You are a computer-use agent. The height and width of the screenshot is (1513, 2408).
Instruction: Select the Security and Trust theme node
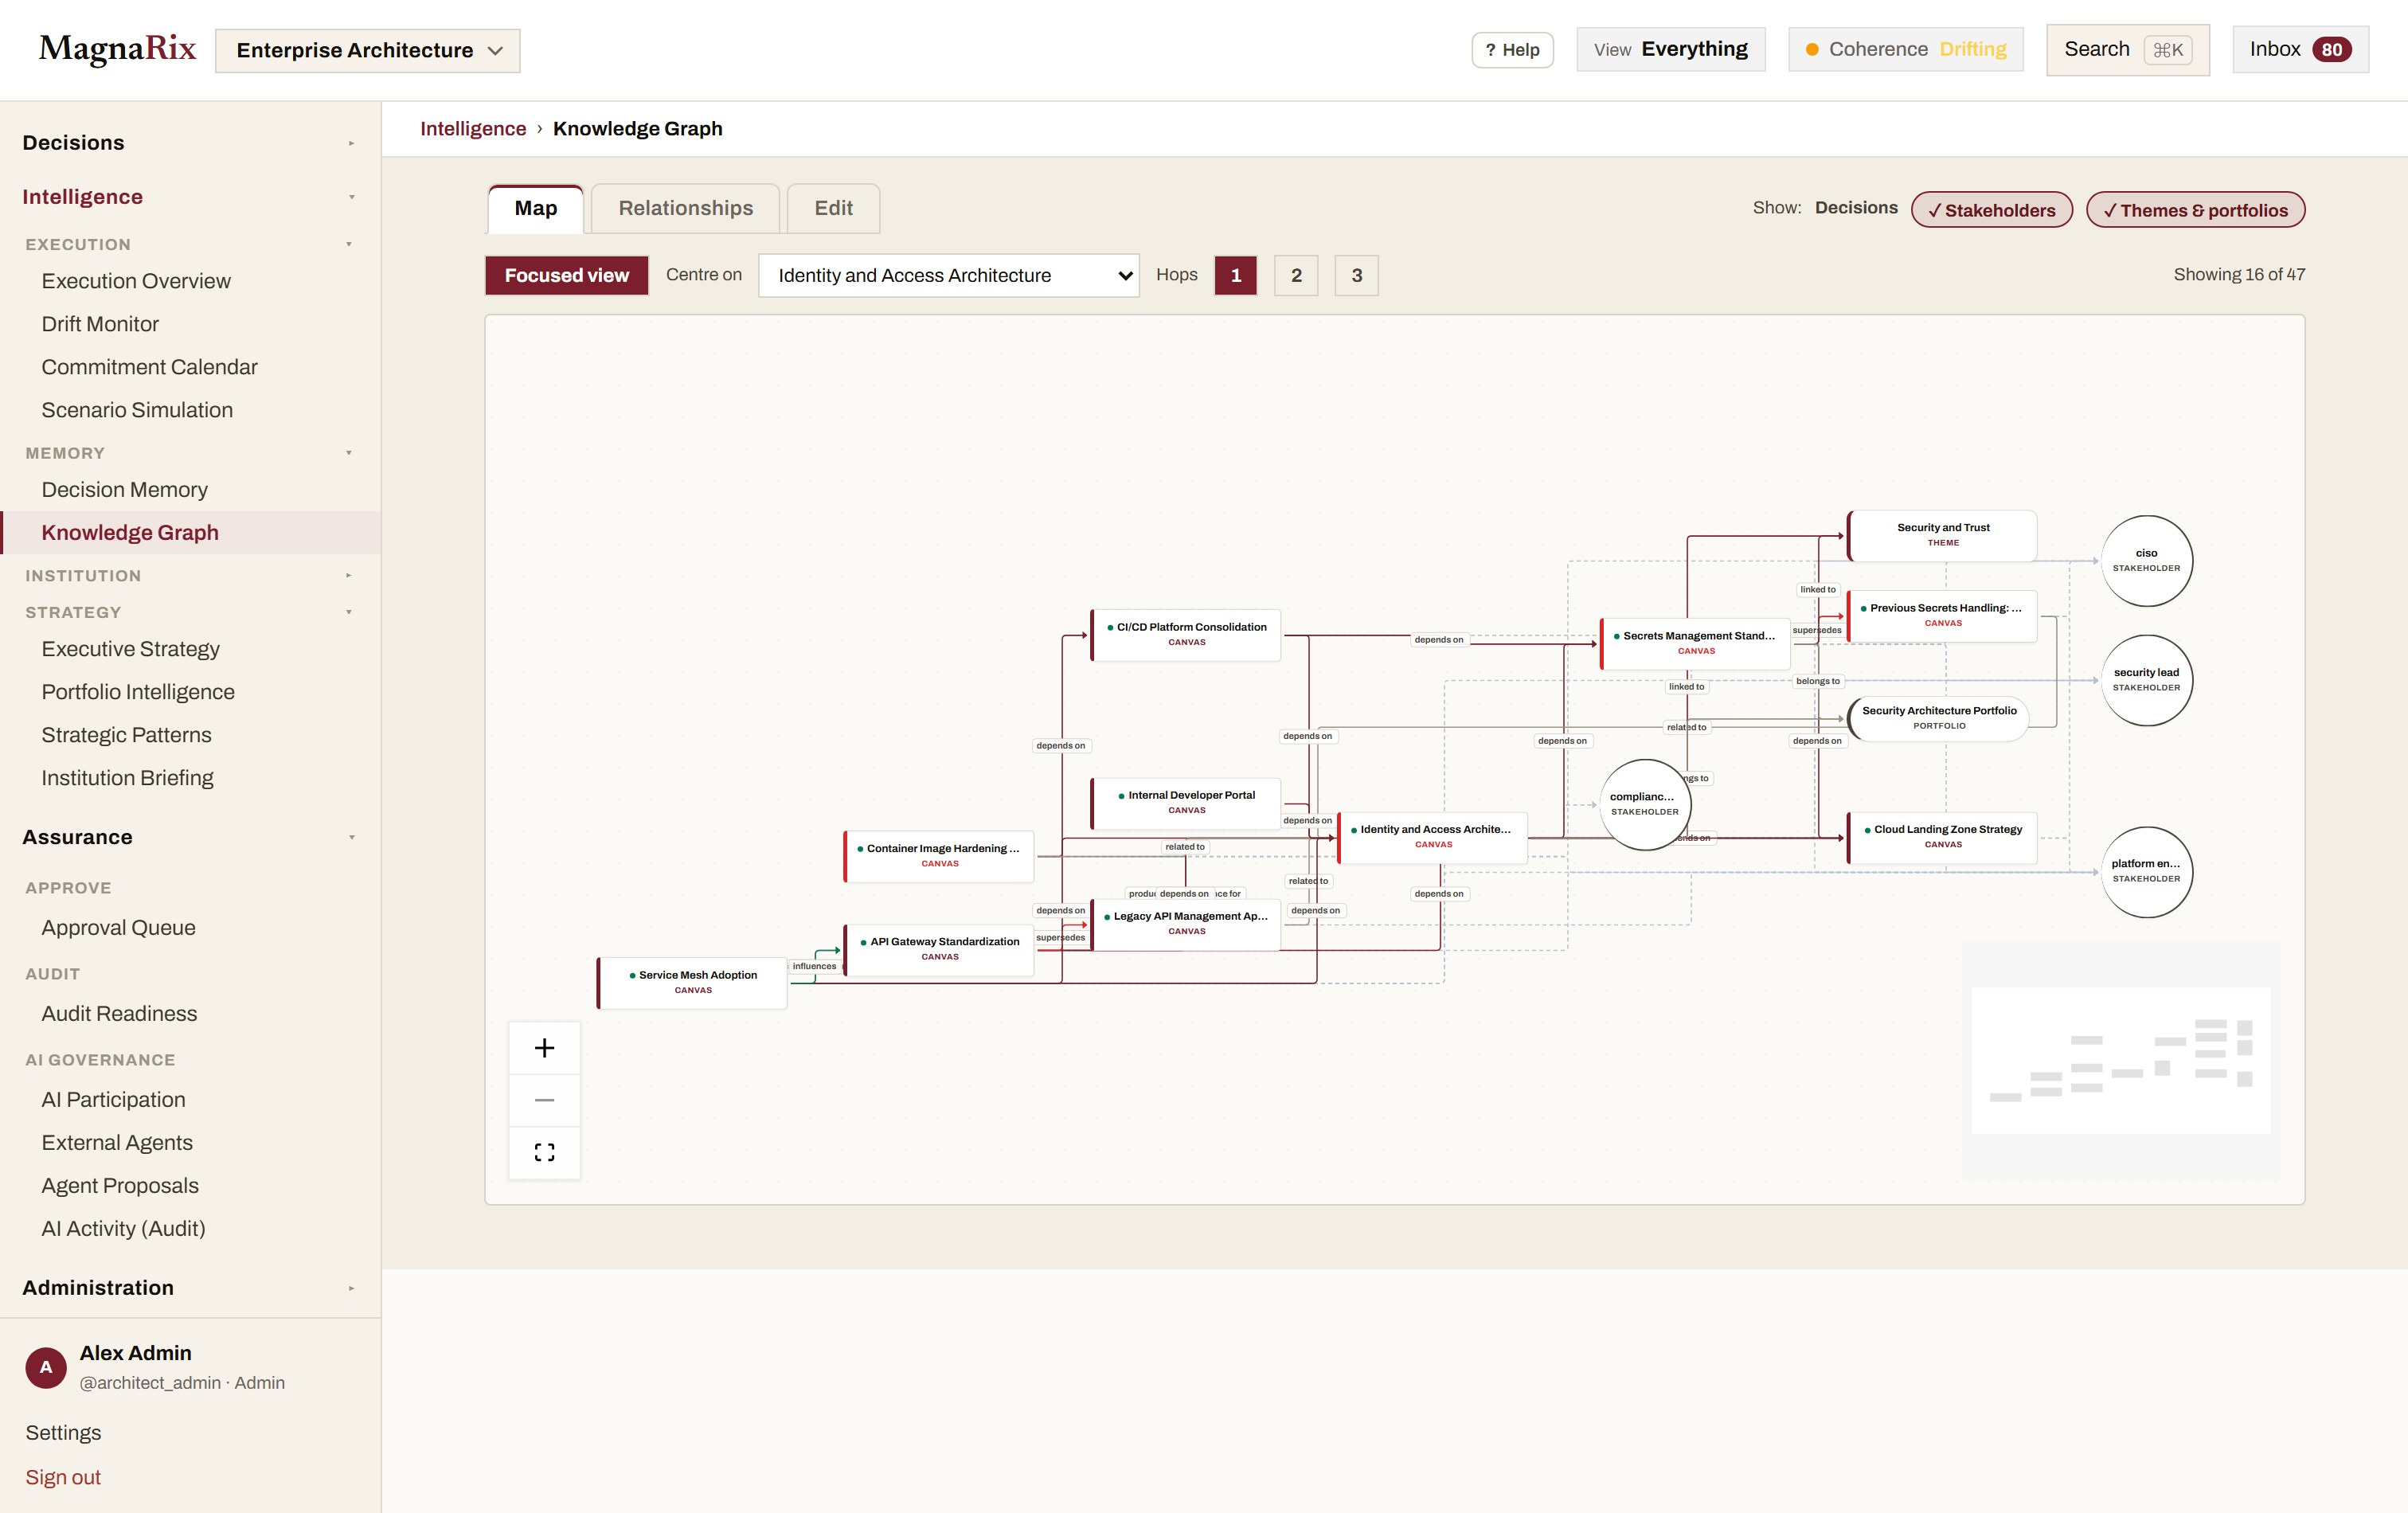point(1943,535)
